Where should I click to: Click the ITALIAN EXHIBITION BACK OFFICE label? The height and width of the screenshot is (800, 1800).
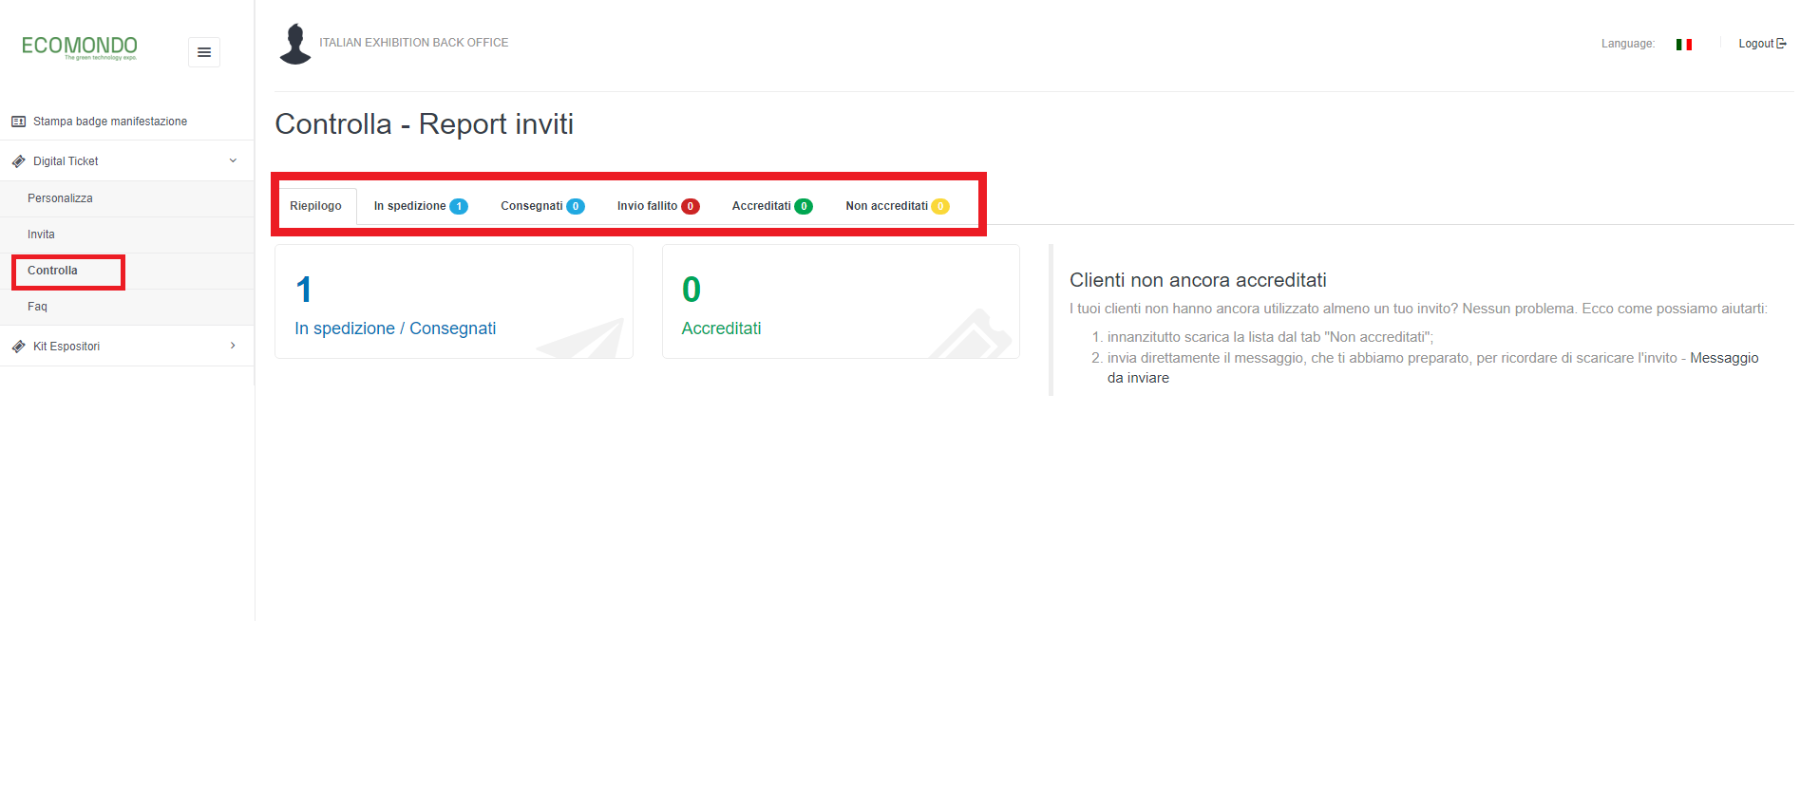(413, 43)
